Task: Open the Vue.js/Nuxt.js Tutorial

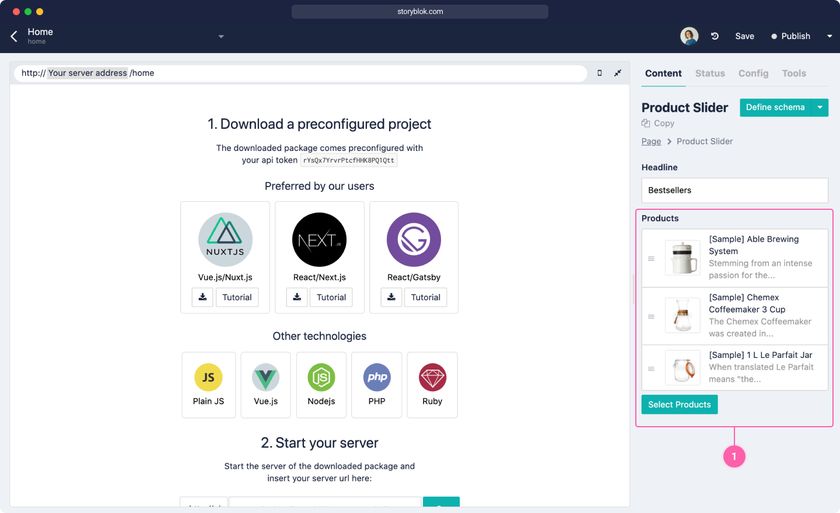Action: pyautogui.click(x=237, y=297)
